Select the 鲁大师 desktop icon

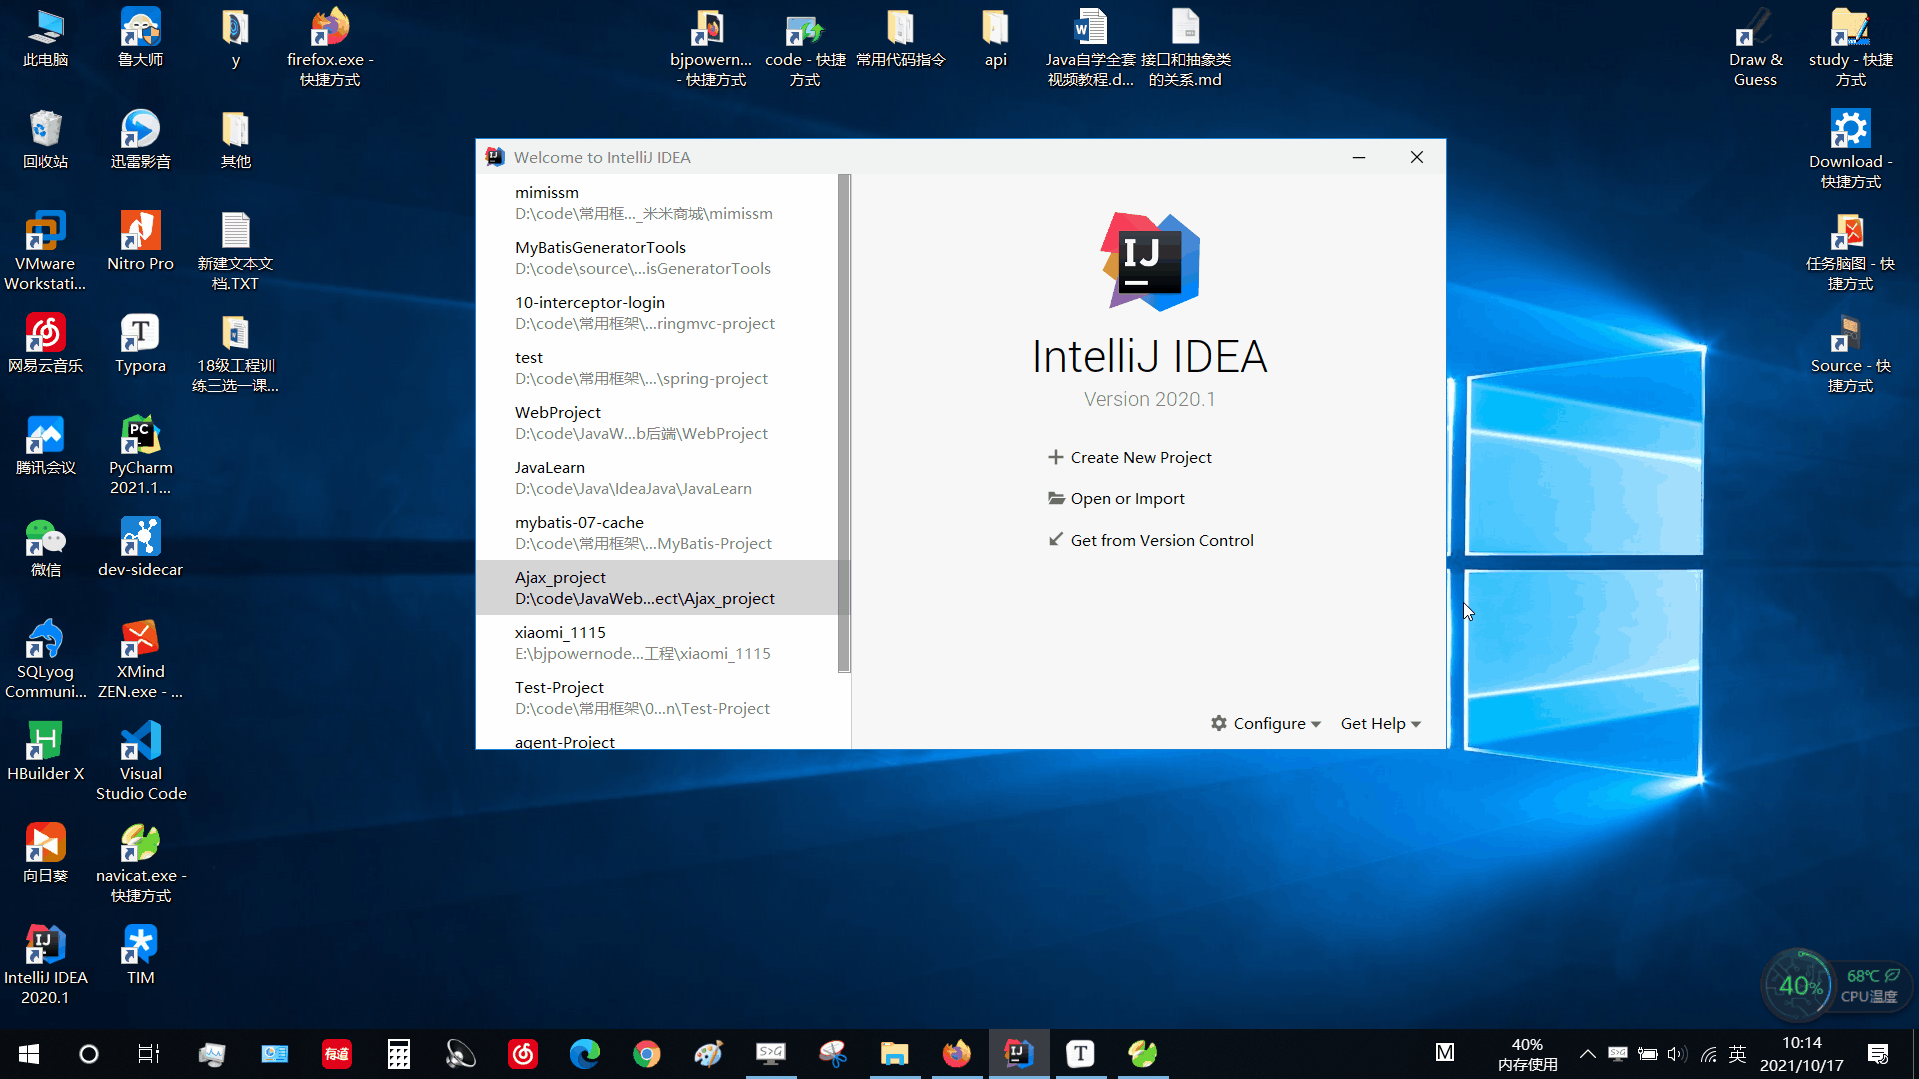click(x=141, y=40)
